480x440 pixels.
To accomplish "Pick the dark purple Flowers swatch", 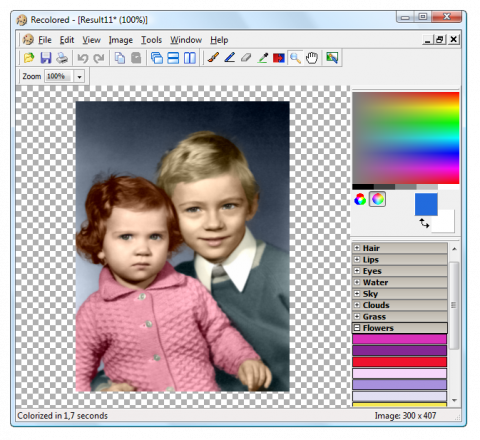I will (399, 351).
